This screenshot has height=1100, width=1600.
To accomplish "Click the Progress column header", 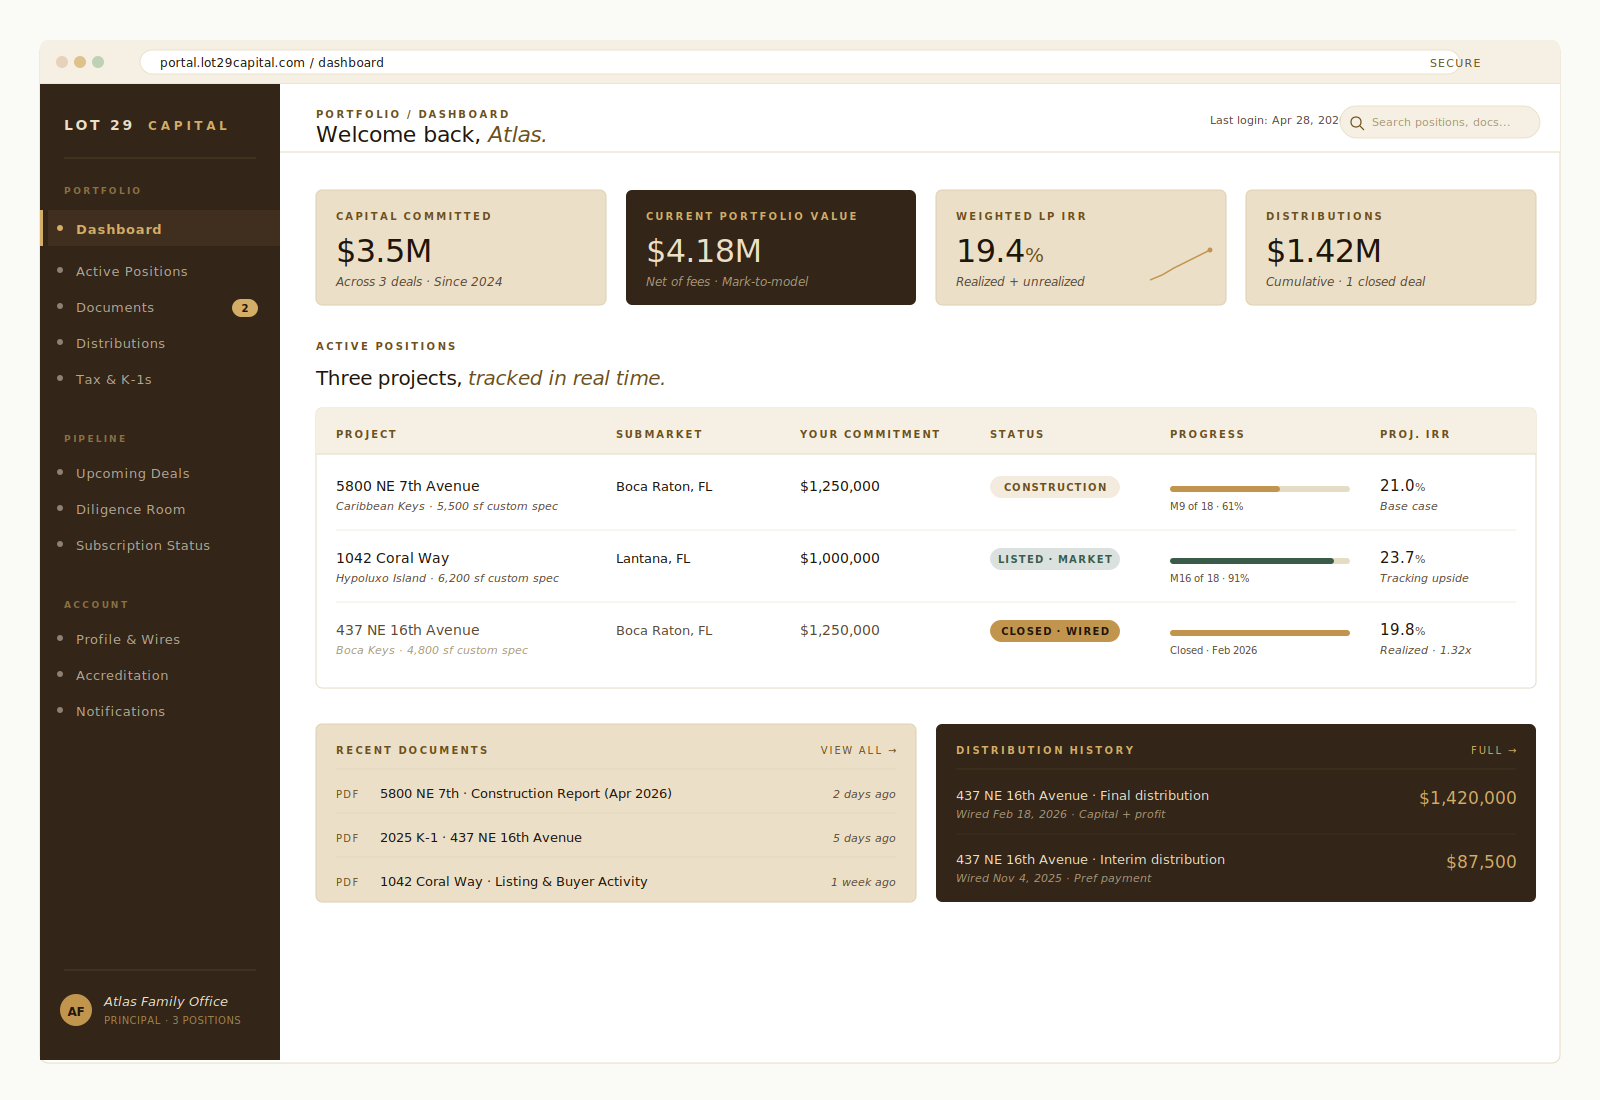I will point(1207,434).
